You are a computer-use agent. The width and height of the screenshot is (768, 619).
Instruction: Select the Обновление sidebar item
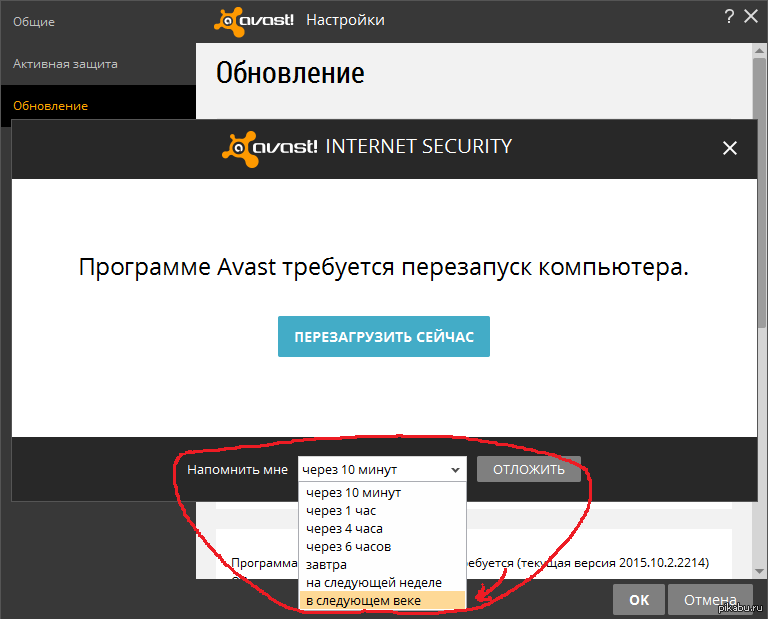coord(50,106)
